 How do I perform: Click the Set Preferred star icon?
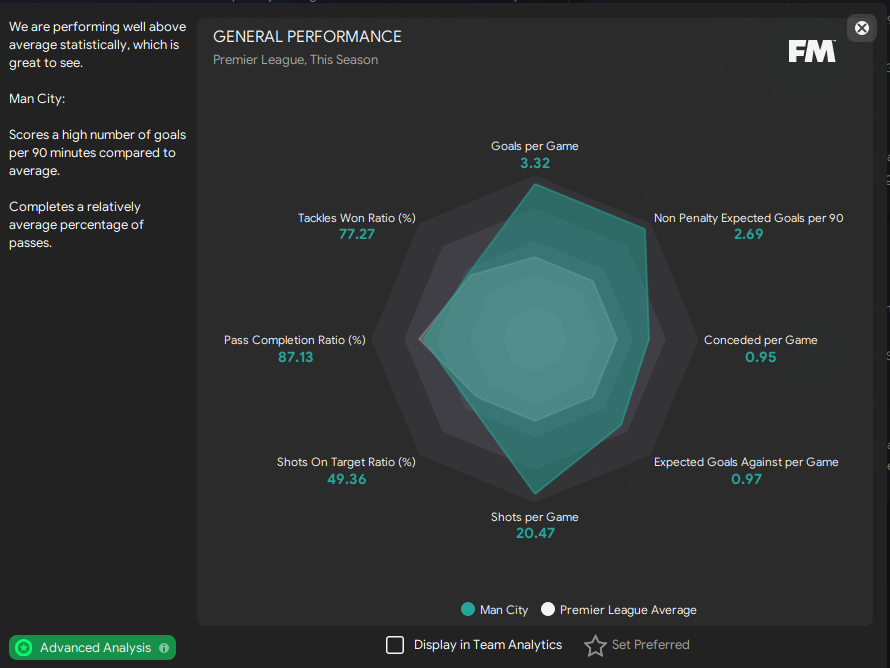[595, 645]
